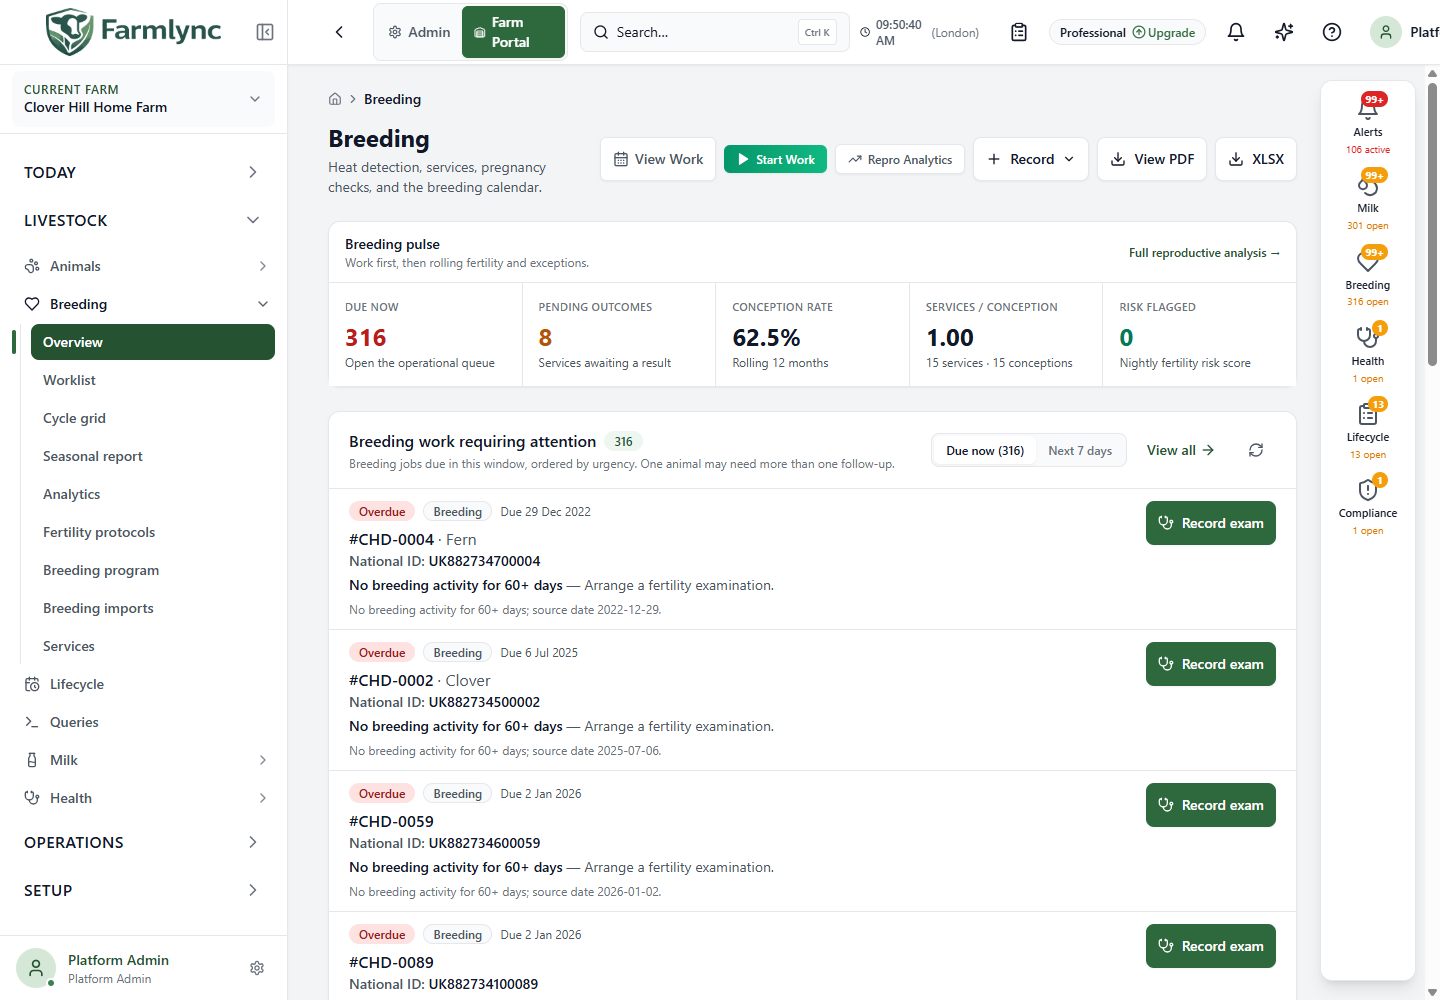Viewport: 1440px width, 1000px height.
Task: Record exam for CHD-0089
Action: tap(1211, 946)
